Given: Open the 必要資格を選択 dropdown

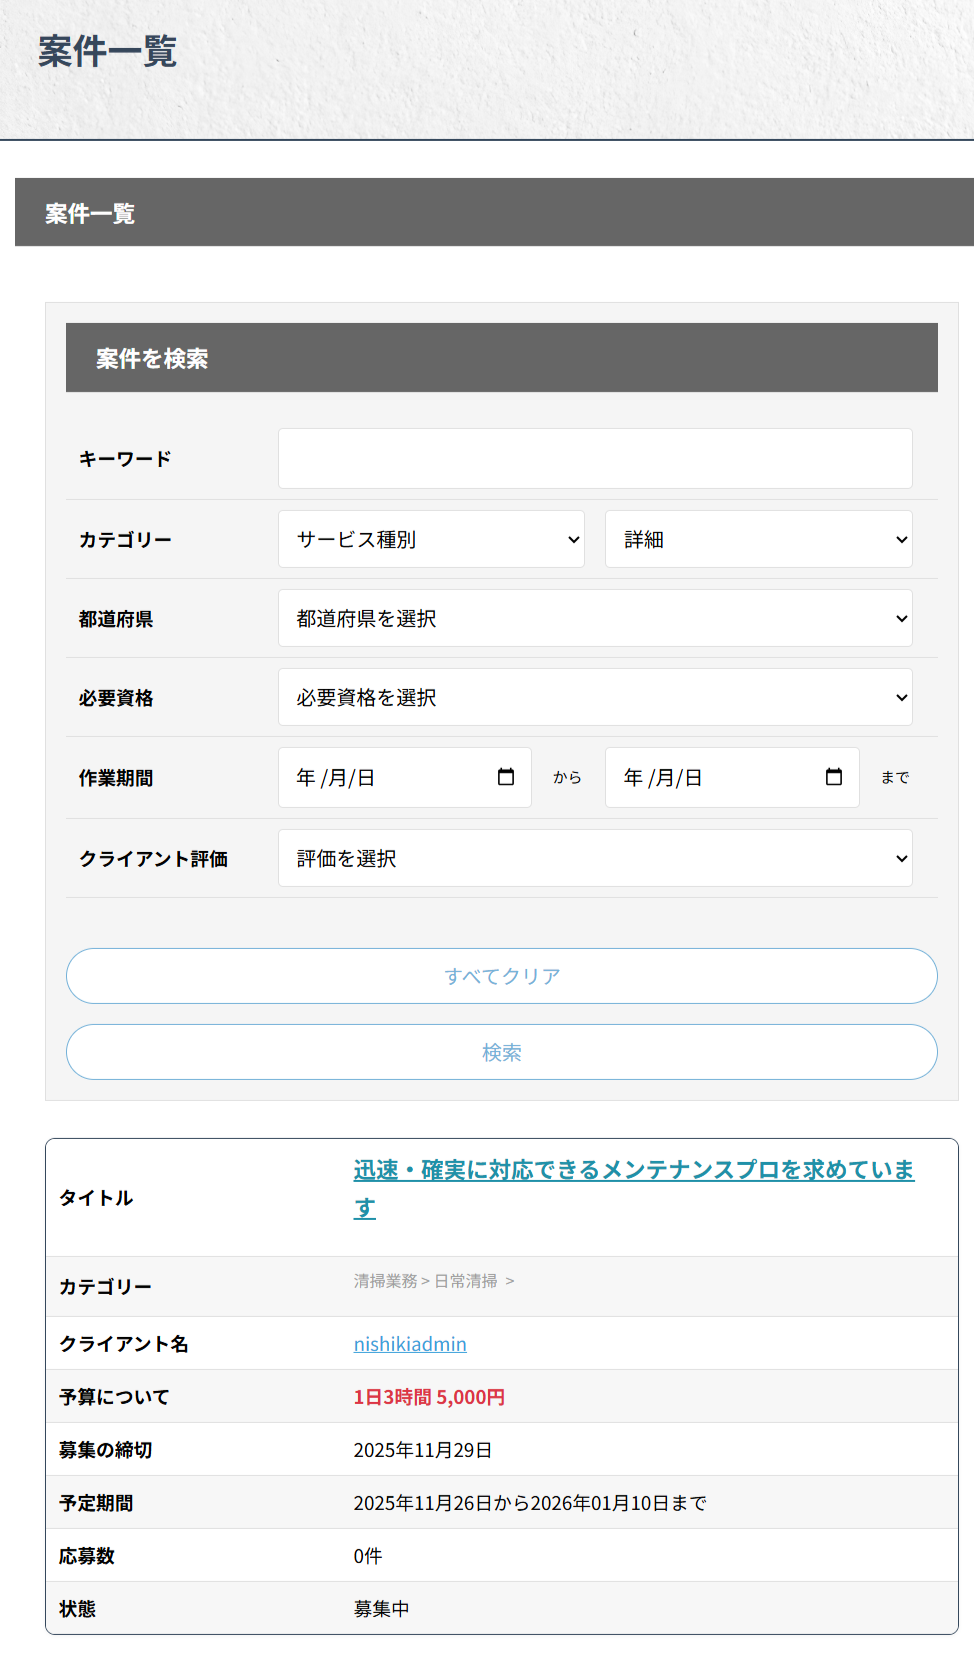Looking at the screenshot, I should point(595,697).
